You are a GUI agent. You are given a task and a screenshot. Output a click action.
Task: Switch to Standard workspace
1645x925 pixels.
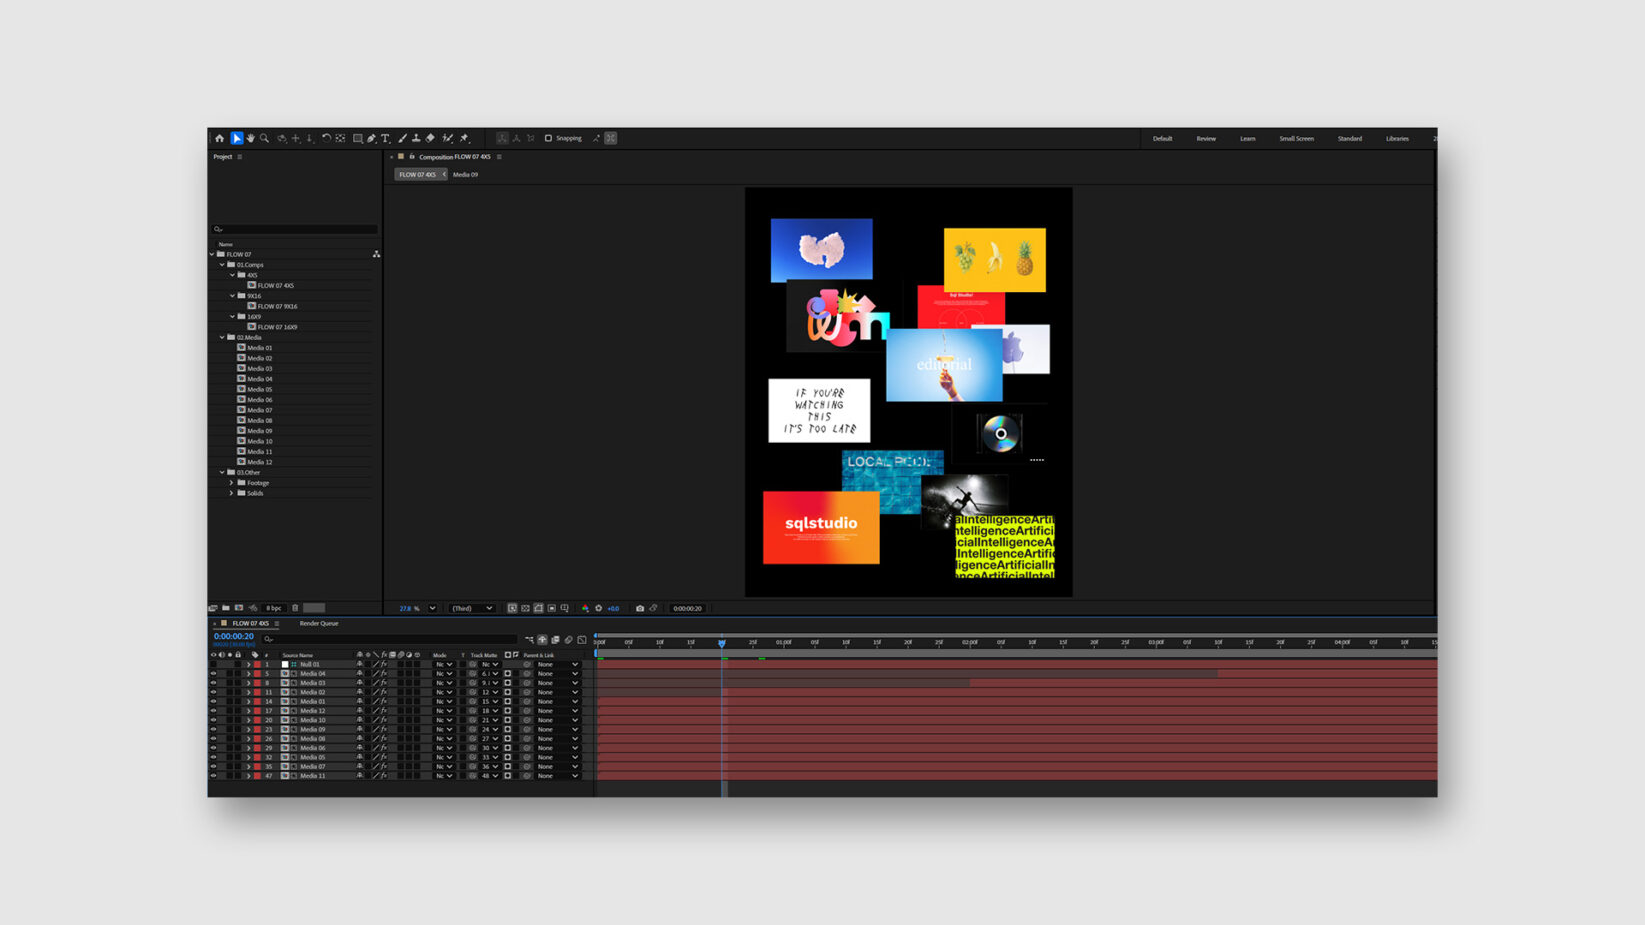pyautogui.click(x=1349, y=139)
